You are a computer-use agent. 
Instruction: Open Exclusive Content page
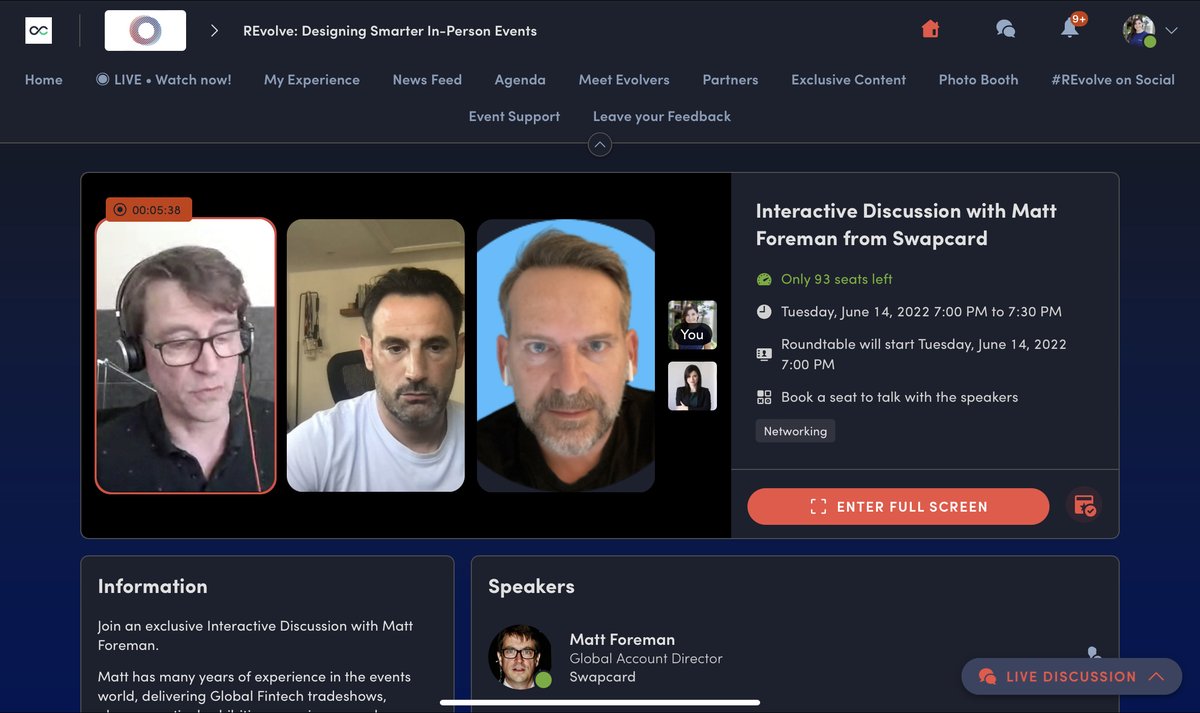click(x=848, y=80)
